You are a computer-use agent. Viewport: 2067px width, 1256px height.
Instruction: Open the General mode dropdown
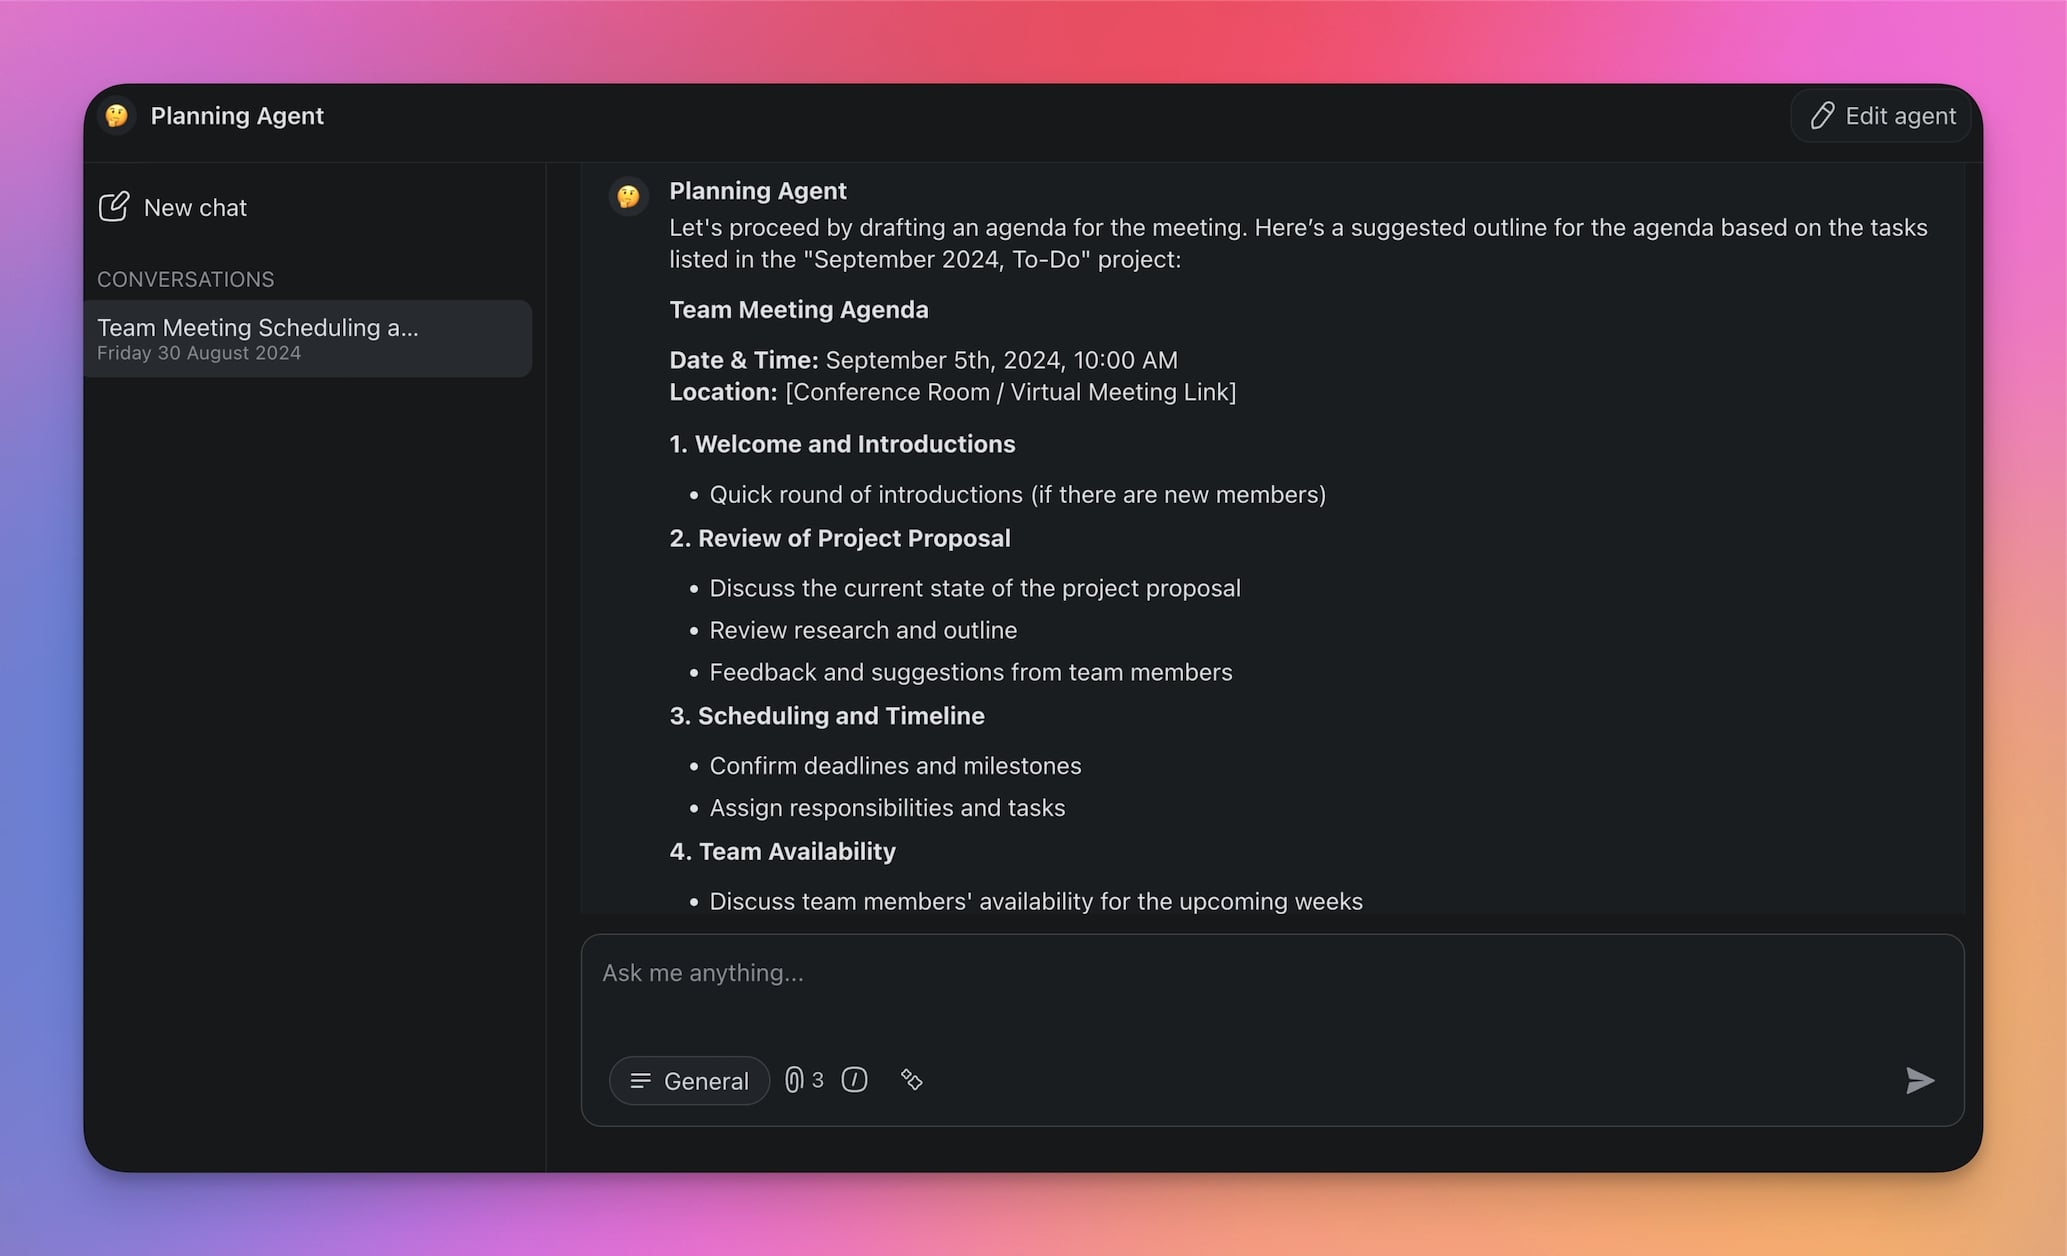tap(689, 1081)
